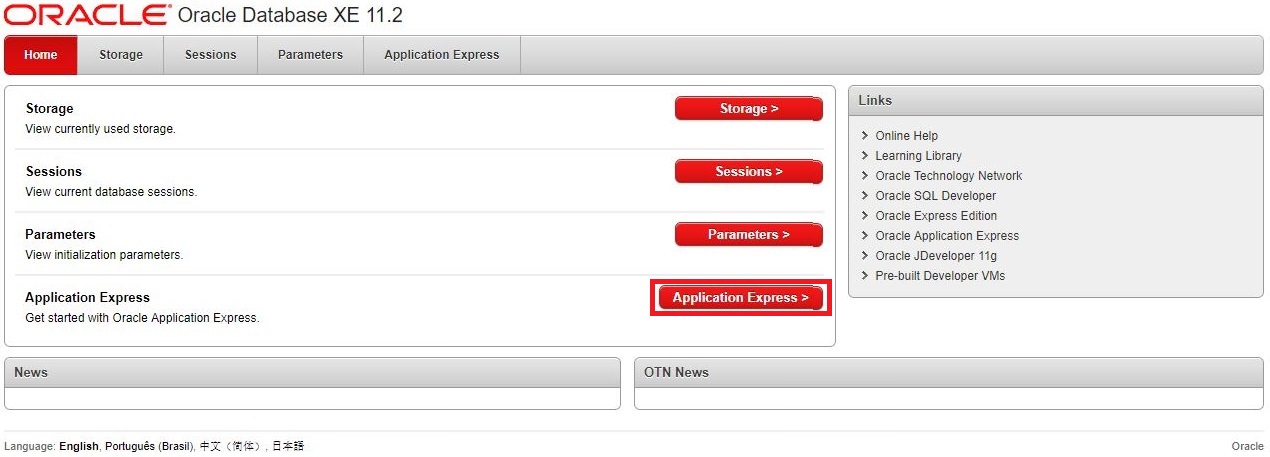The width and height of the screenshot is (1270, 457).
Task: Click the 'View current database sessions.' text
Action: point(111,192)
